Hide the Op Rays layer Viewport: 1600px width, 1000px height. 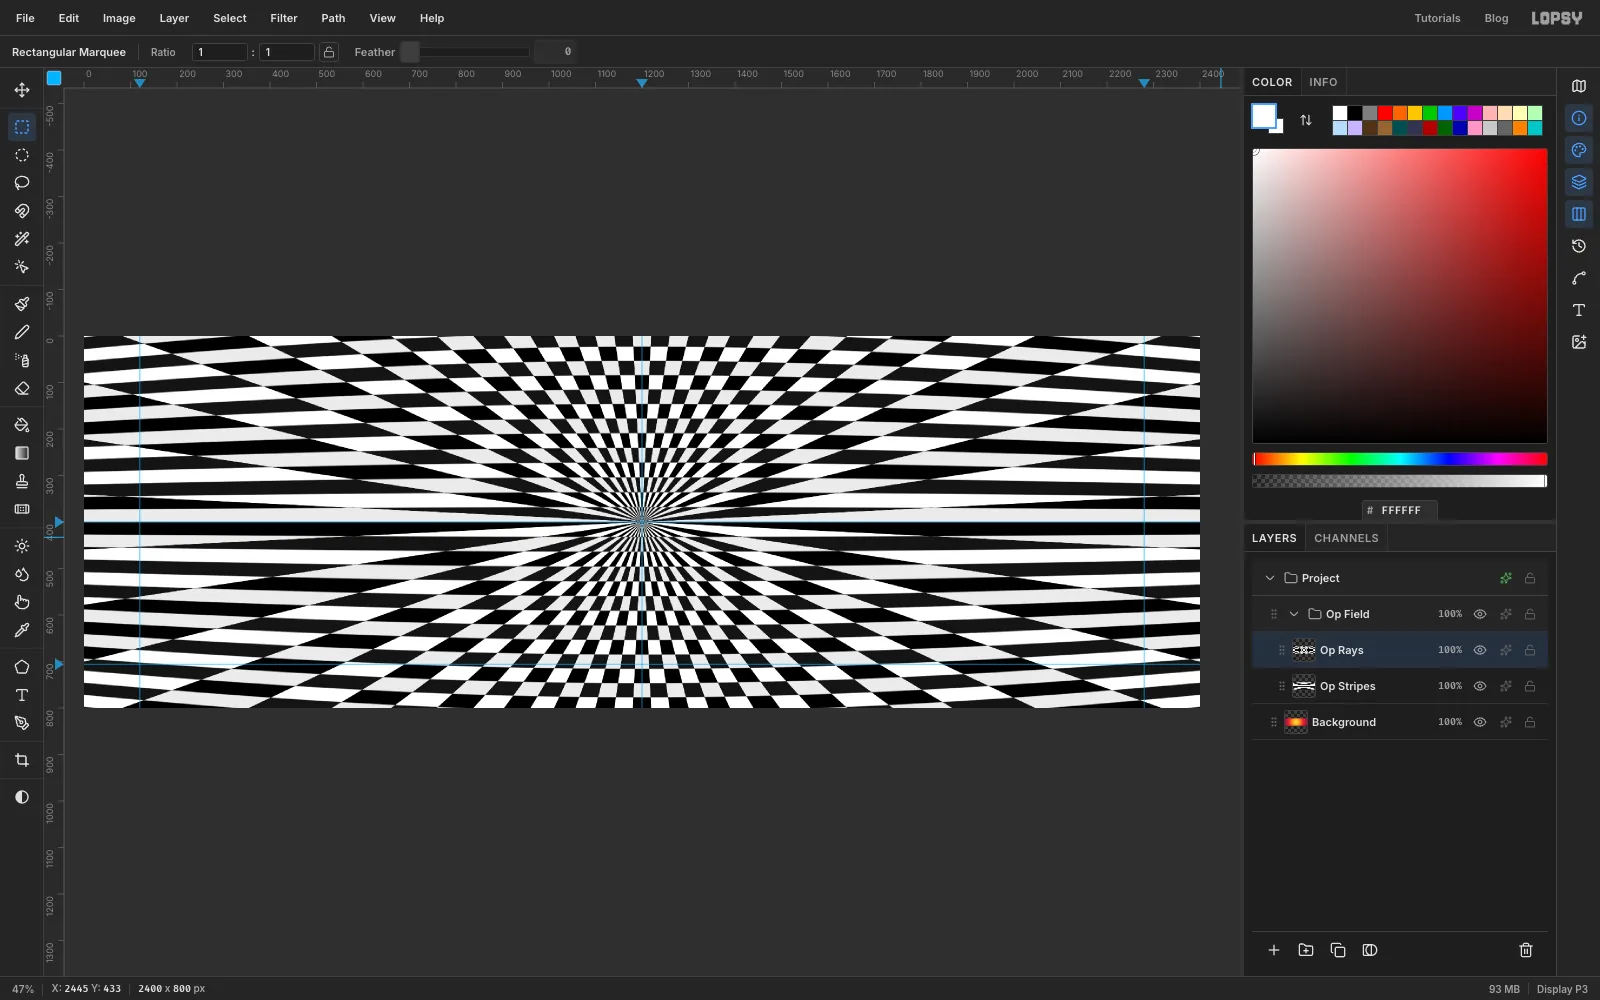(x=1480, y=650)
